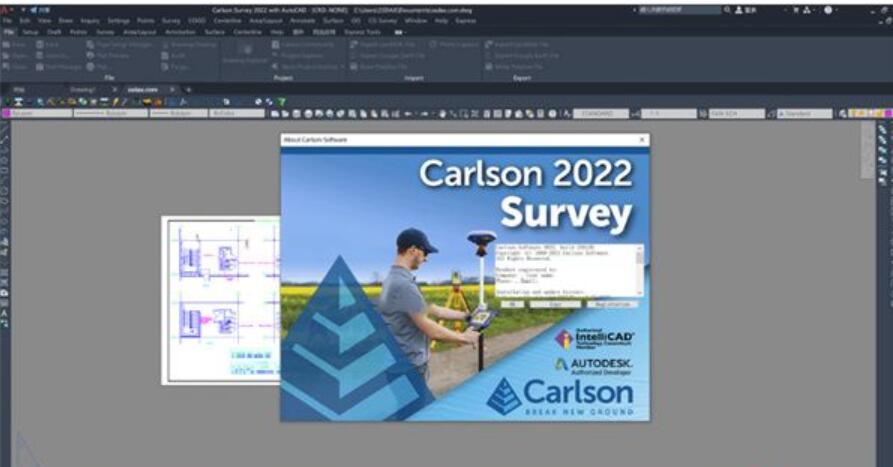Click the Help circle icon in title bar
893x467 pixels.
pyautogui.click(x=828, y=10)
